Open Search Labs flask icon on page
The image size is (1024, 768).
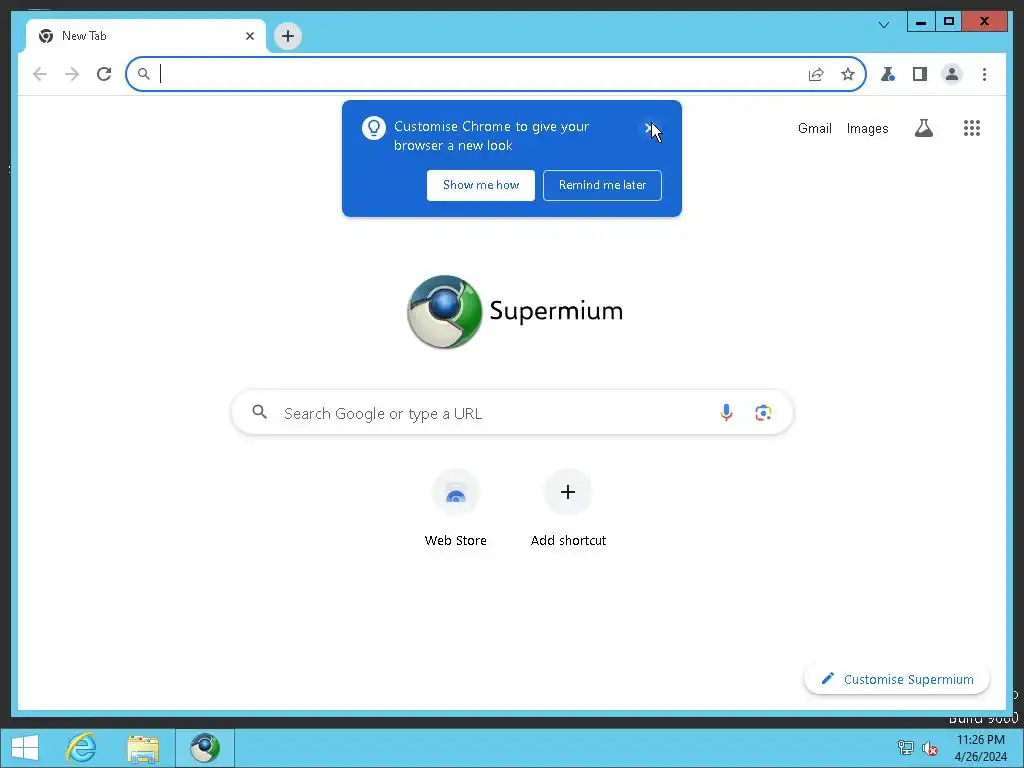pos(923,128)
